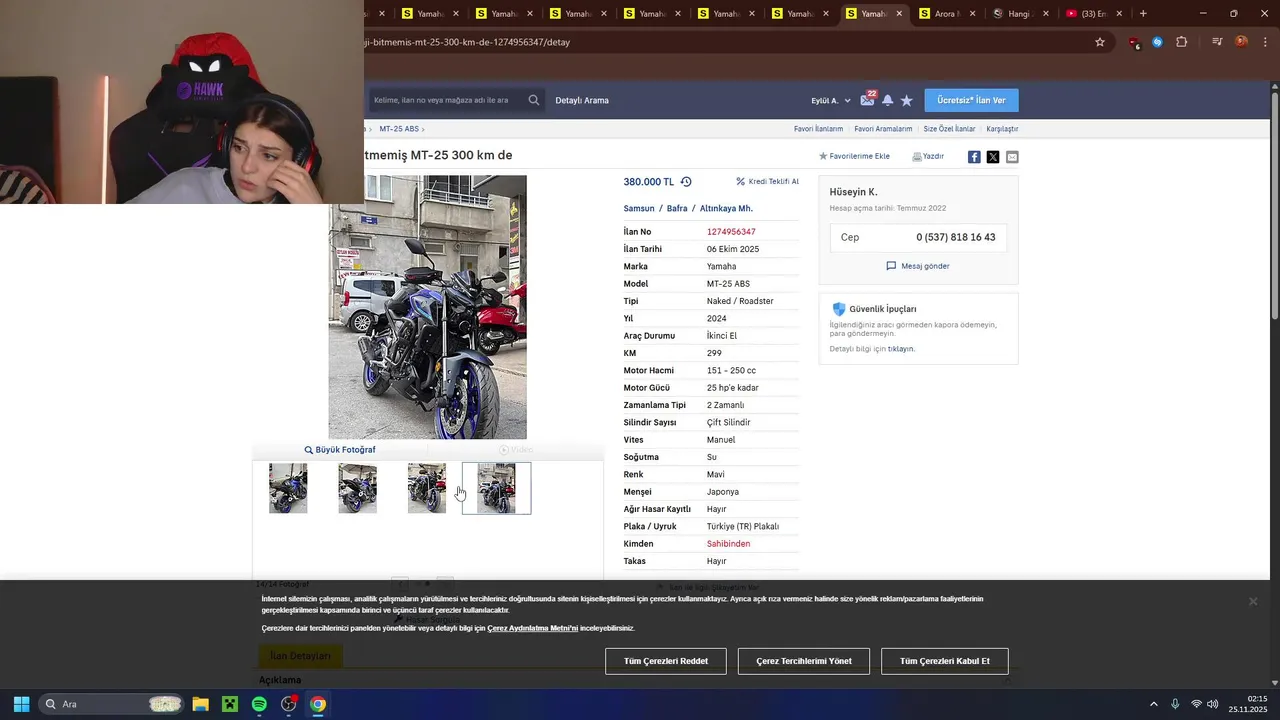The image size is (1280, 720).
Task: Open Minecraft from the taskbar
Action: point(230,704)
